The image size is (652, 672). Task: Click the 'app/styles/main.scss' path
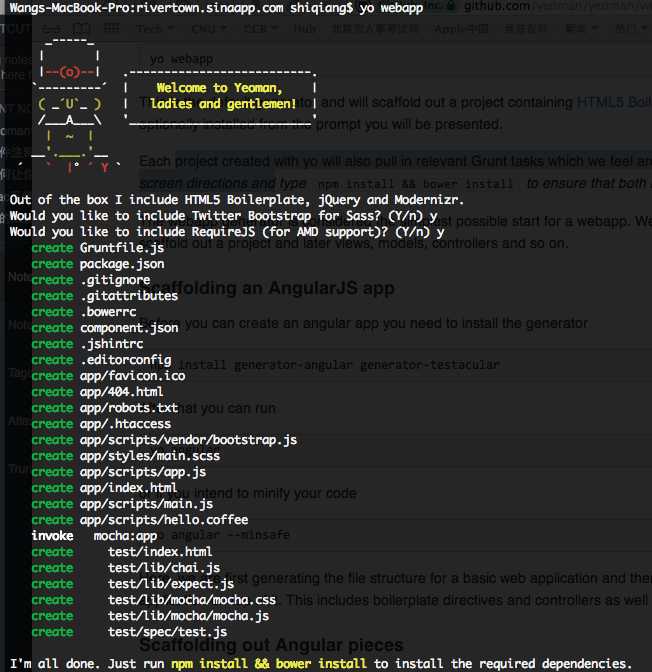click(150, 456)
